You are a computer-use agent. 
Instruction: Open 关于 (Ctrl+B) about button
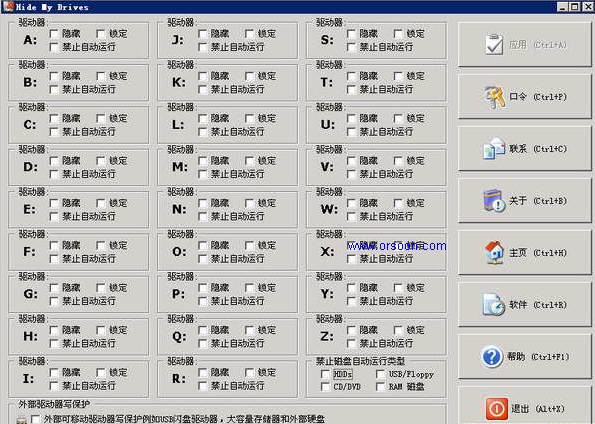524,201
